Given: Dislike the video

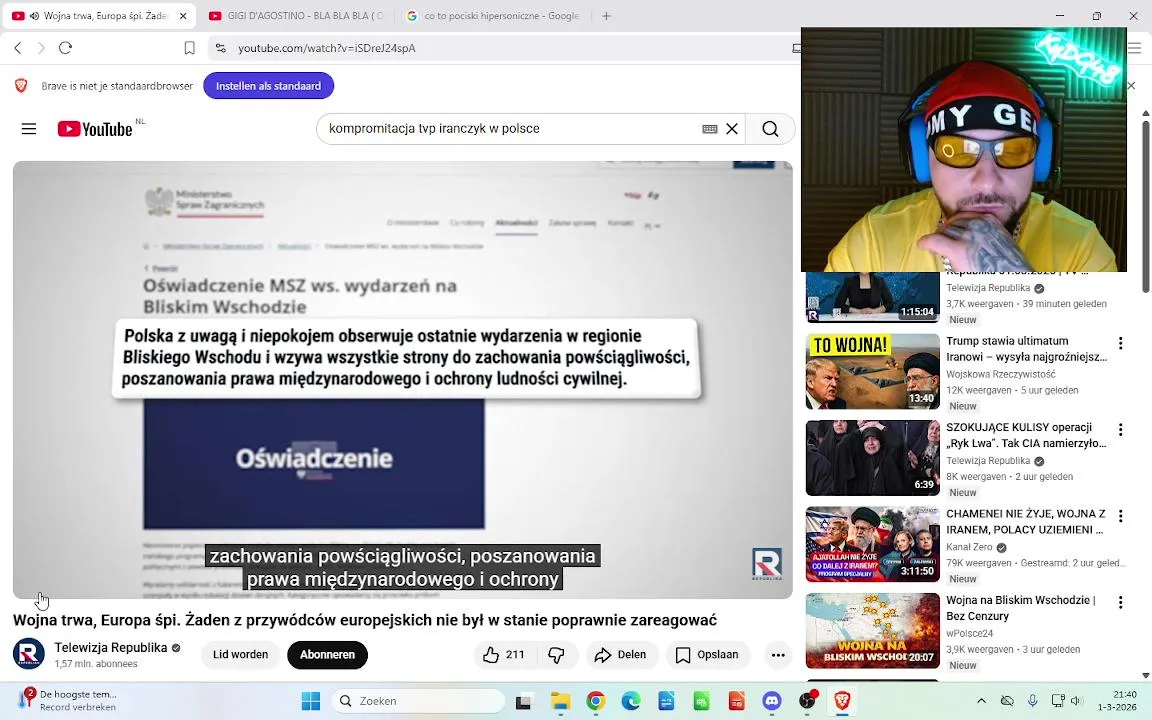Looking at the screenshot, I should point(557,655).
